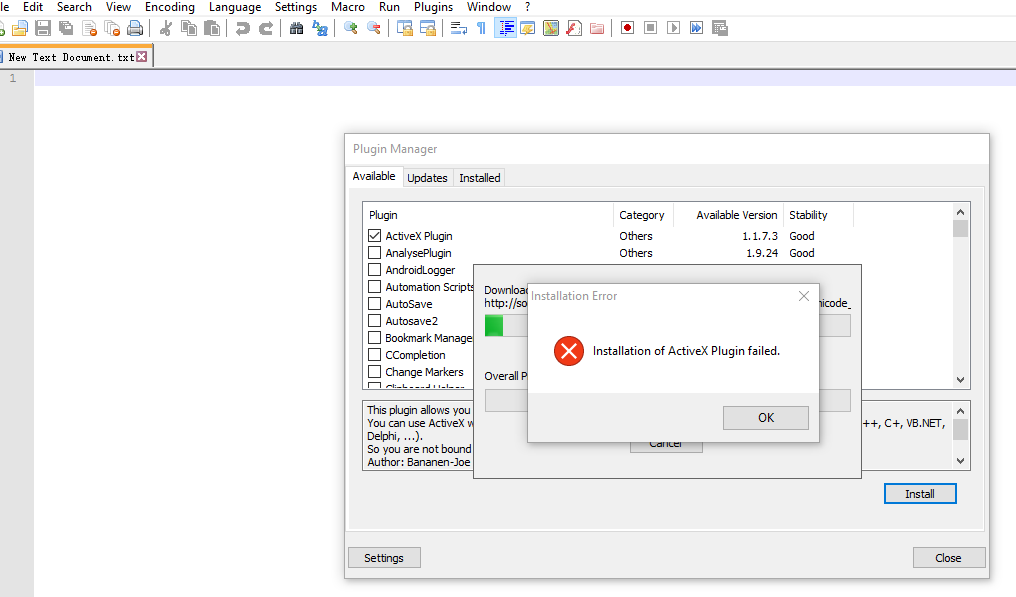The height and width of the screenshot is (597, 1016).
Task: Open the Search menu
Action: coord(75,7)
